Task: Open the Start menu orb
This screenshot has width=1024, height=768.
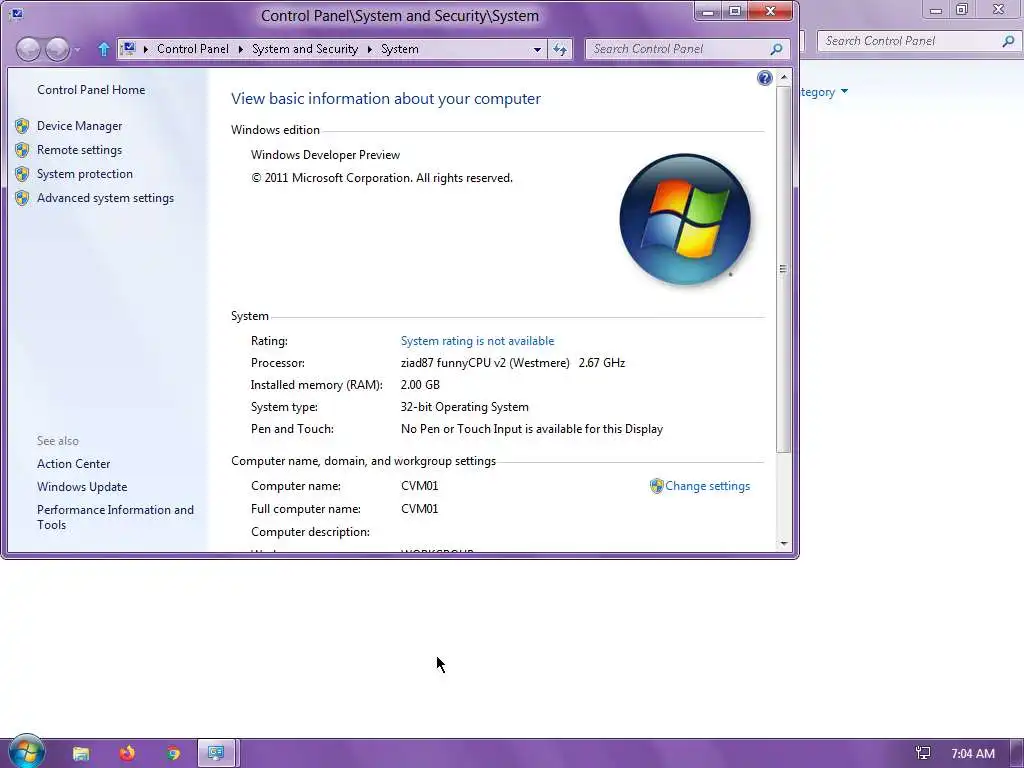Action: click(26, 752)
